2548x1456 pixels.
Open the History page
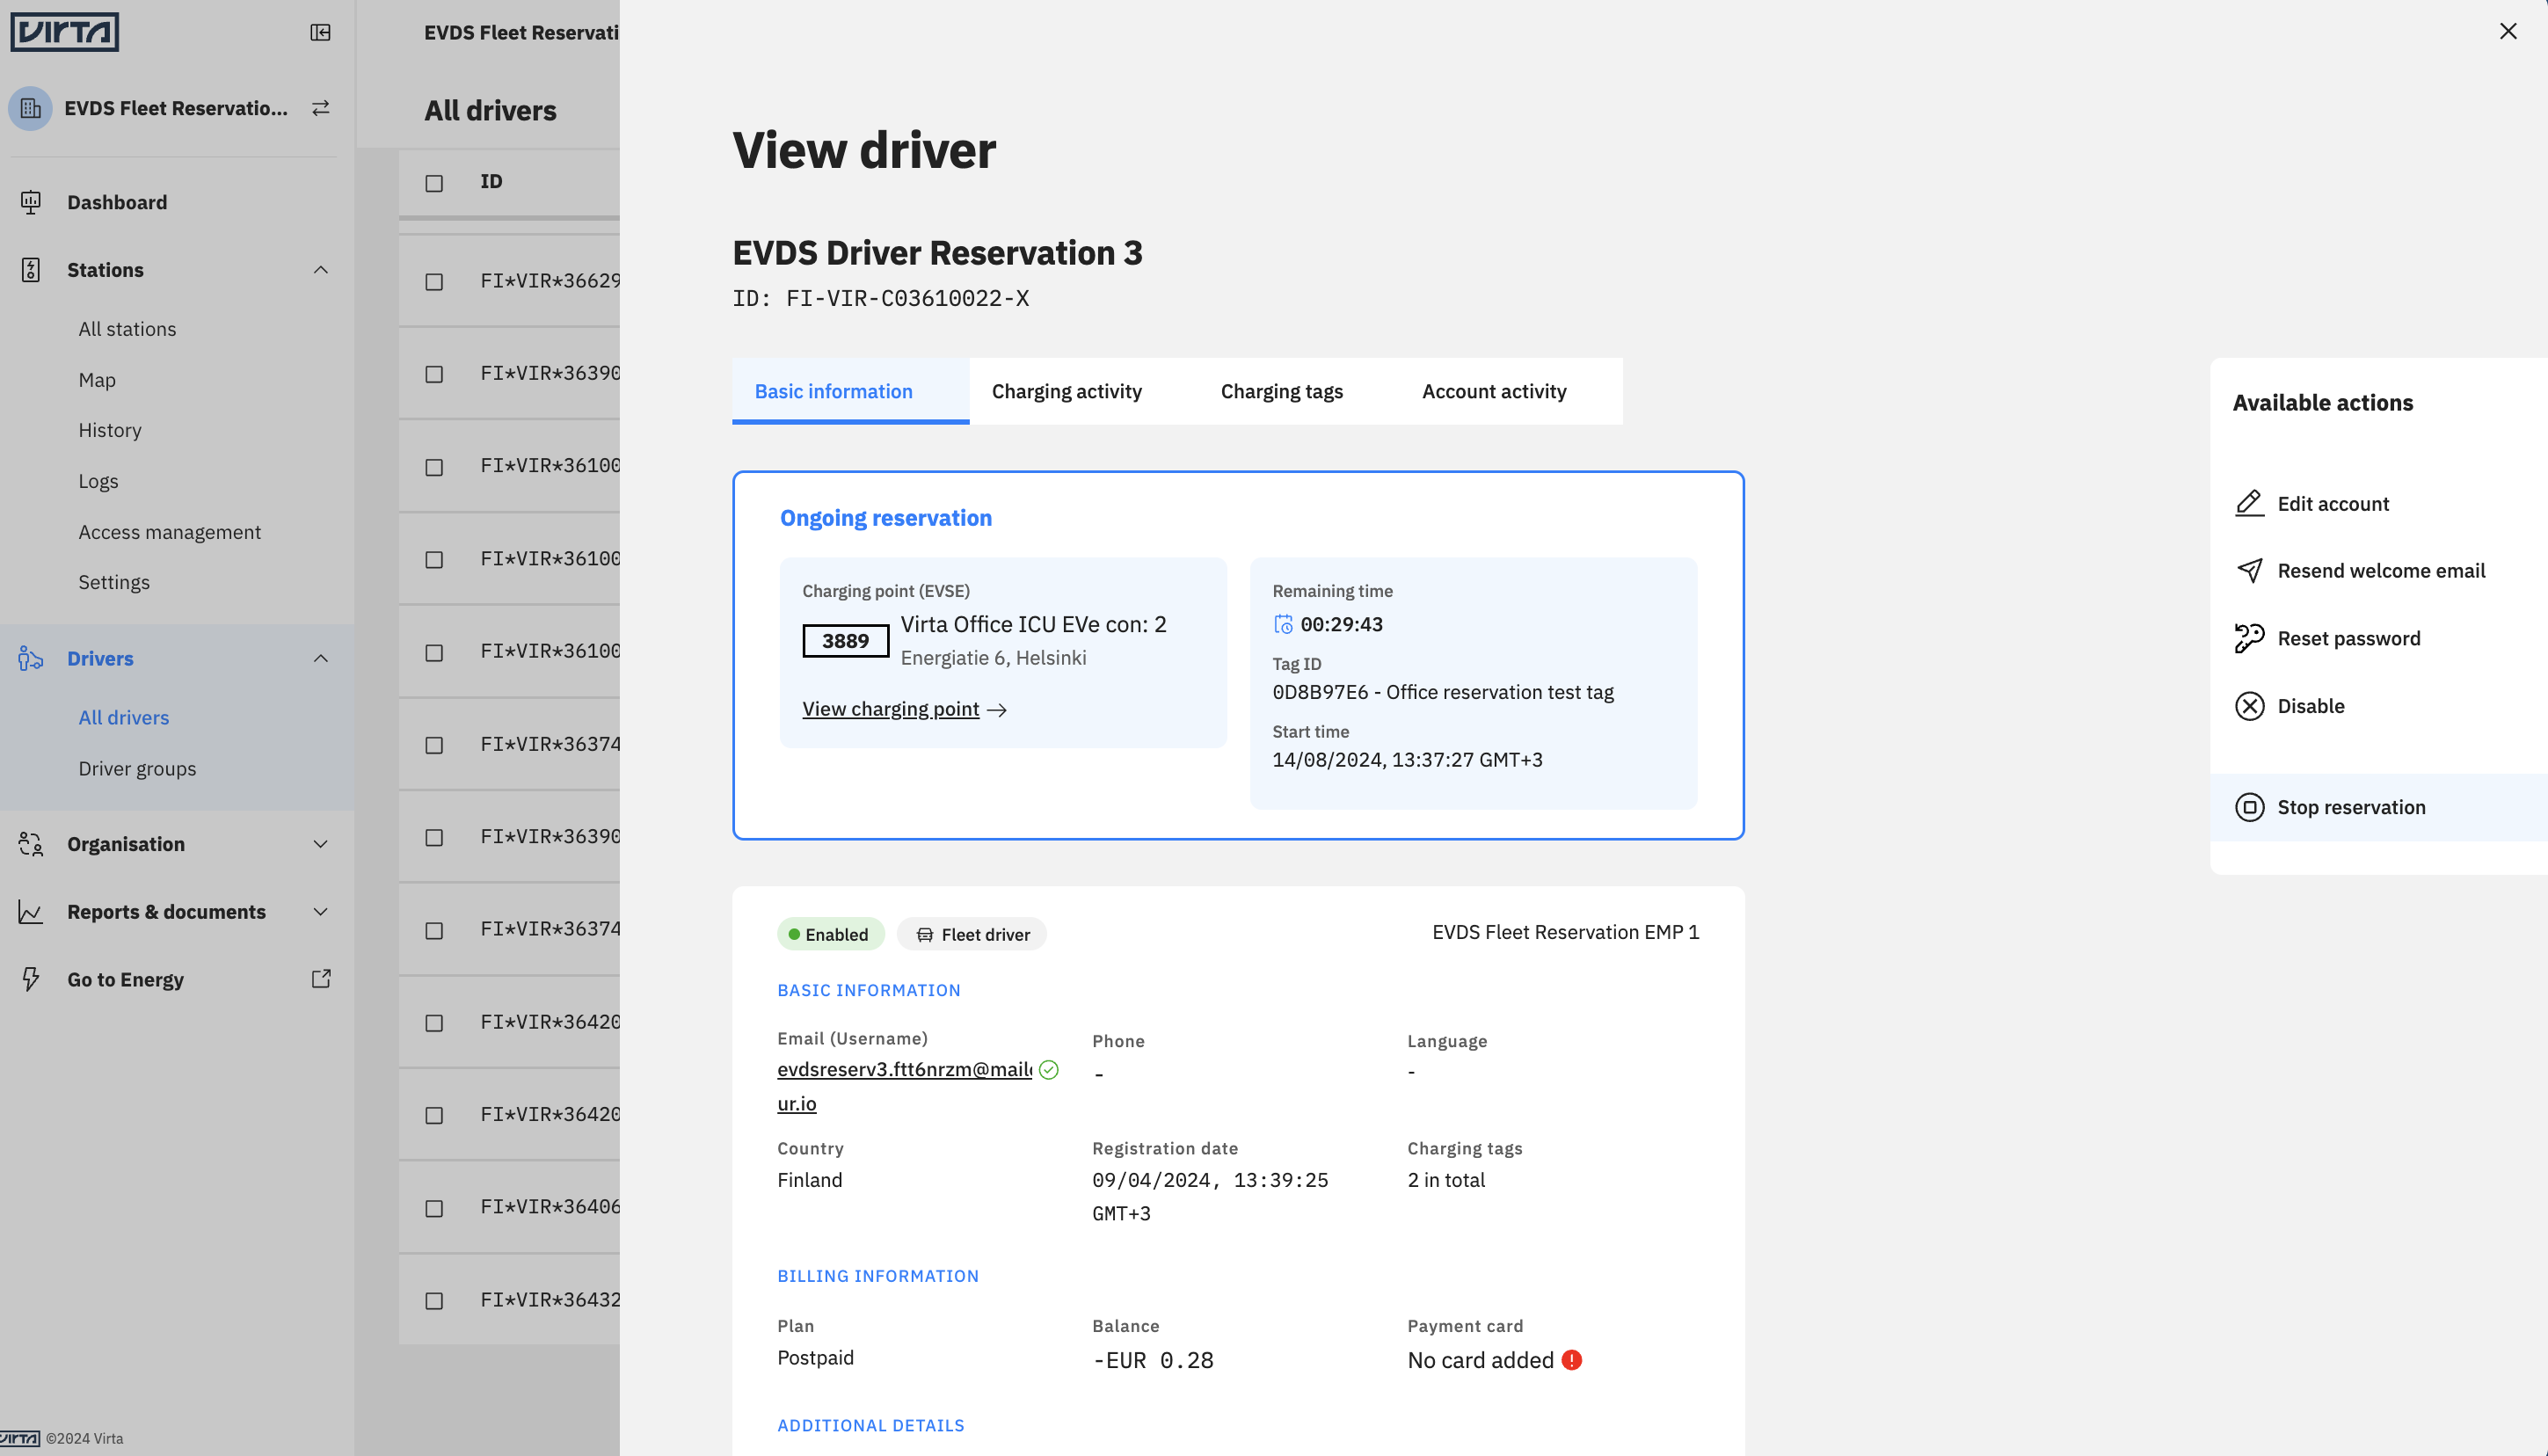110,430
